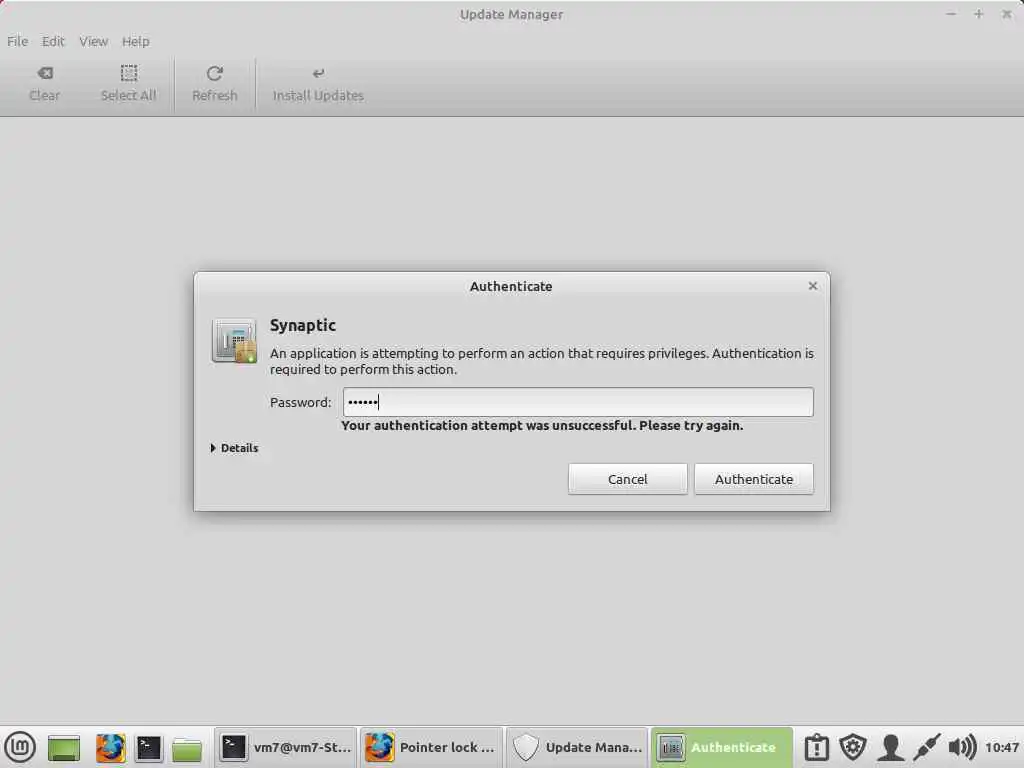The height and width of the screenshot is (768, 1024).
Task: Minimize the Update Manager window
Action: coord(951,14)
